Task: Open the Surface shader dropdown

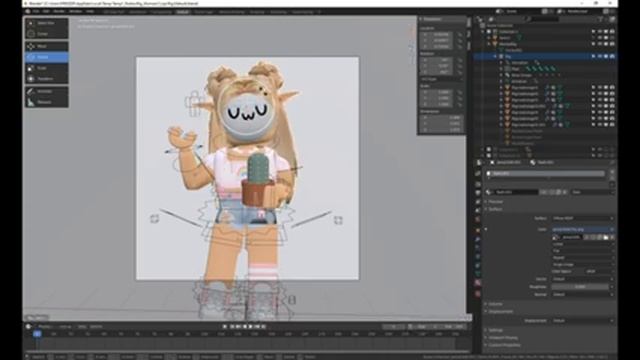Action: tap(582, 218)
